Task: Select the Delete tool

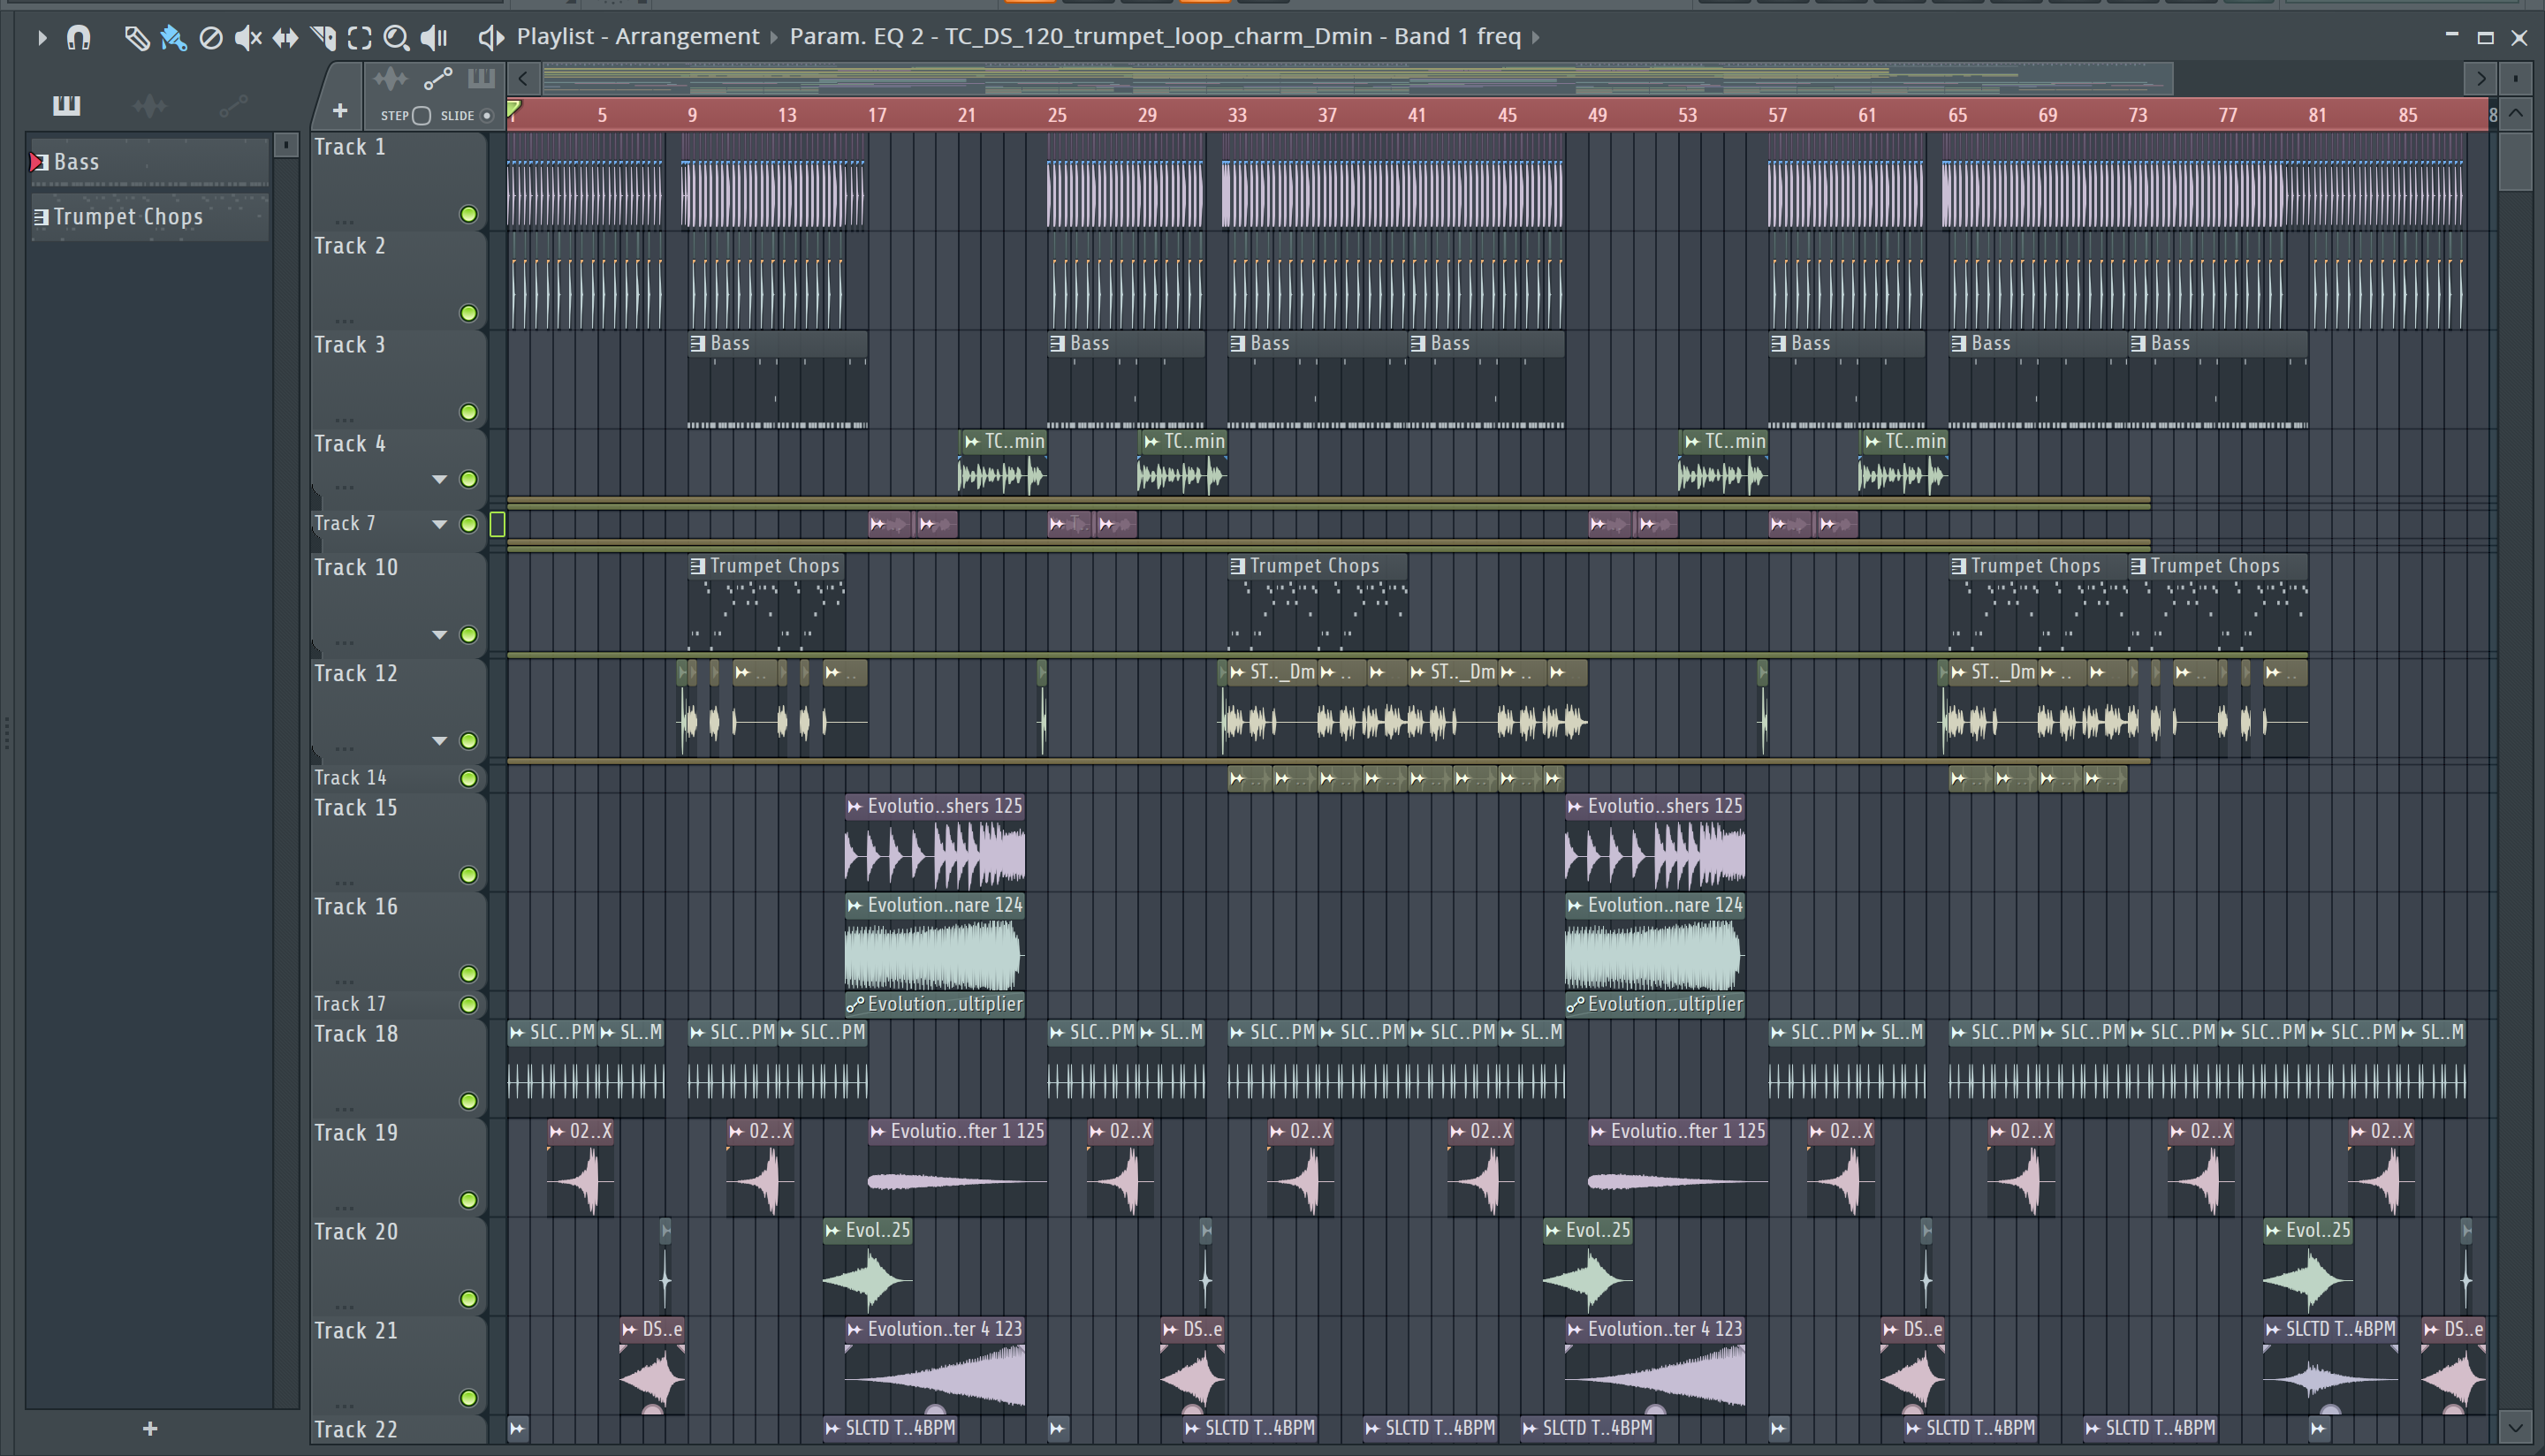Action: point(210,38)
